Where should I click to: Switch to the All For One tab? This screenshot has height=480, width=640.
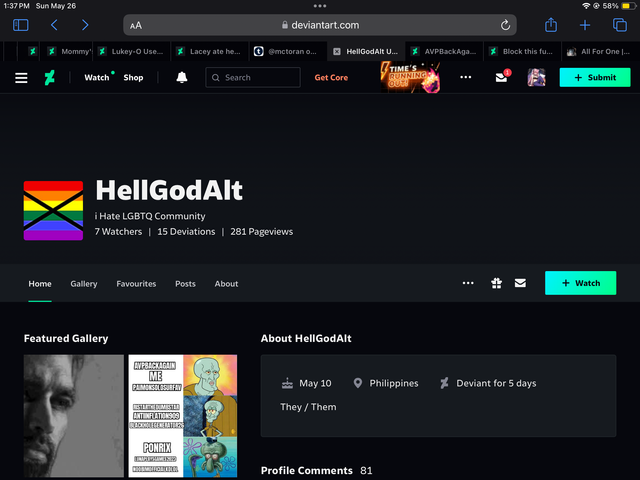(x=600, y=51)
